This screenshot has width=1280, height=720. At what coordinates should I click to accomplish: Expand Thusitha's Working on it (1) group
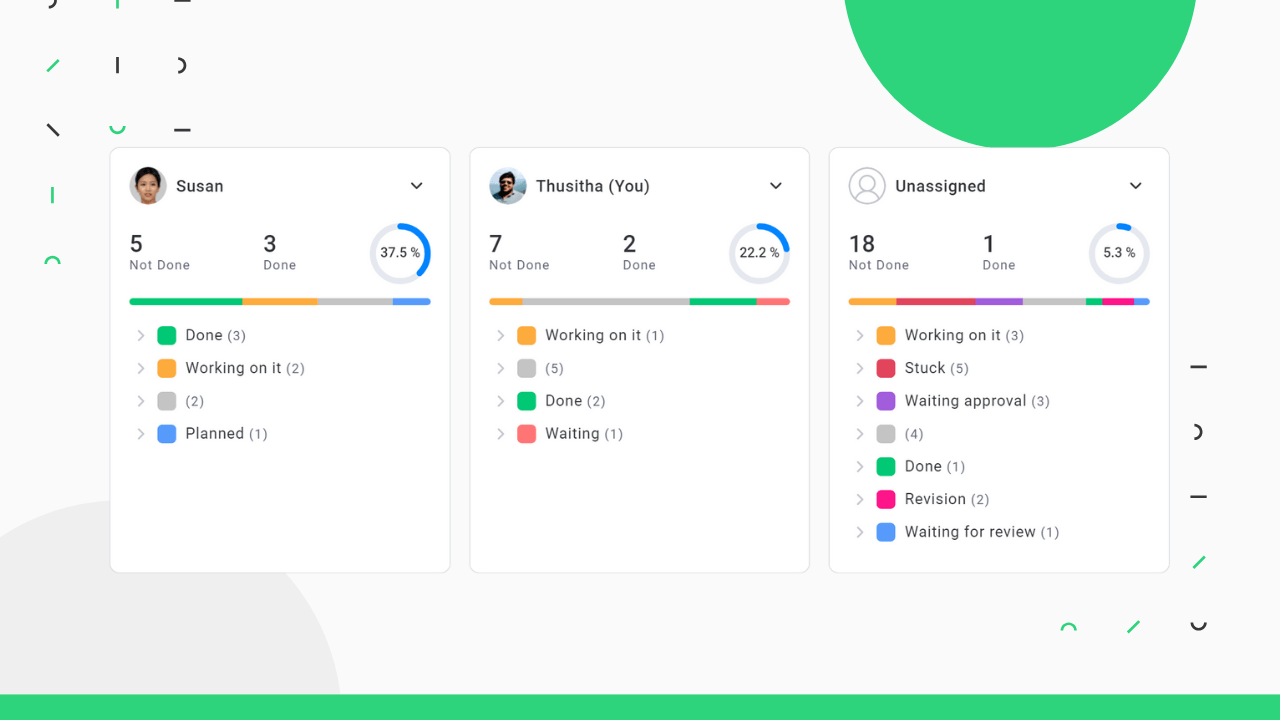(x=501, y=336)
